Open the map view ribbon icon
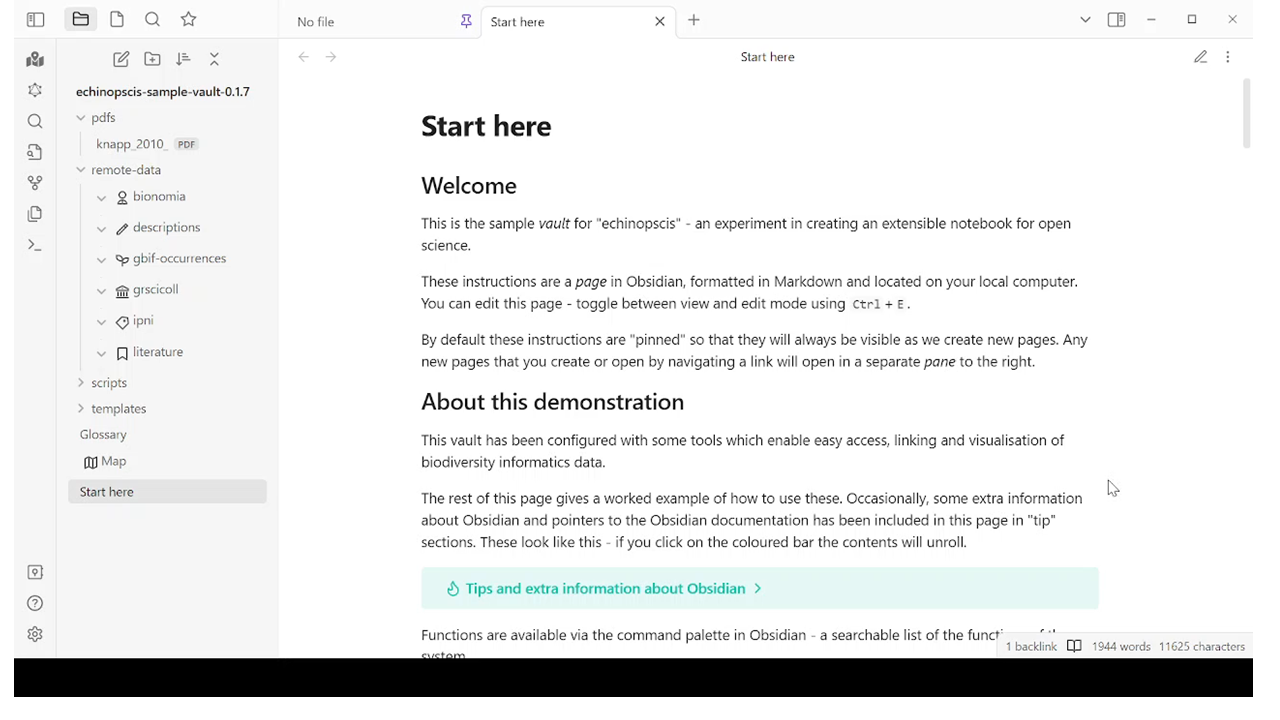The height and width of the screenshot is (720, 1280). pos(35,60)
